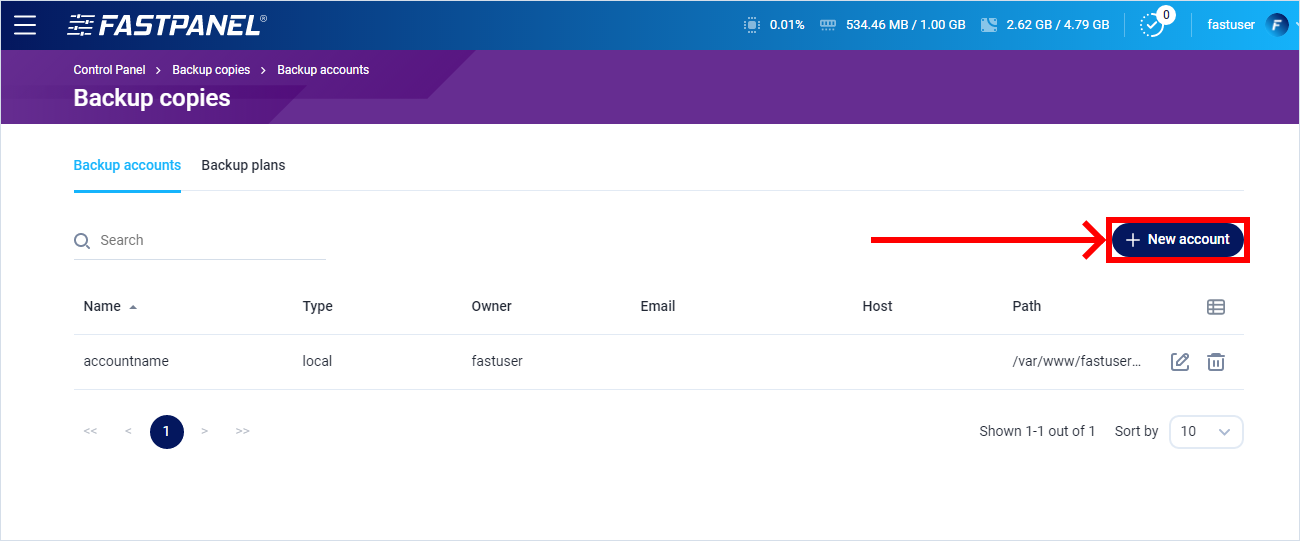Click the Backup accounts breadcrumb
Viewport: 1300px width, 541px height.
[323, 70]
